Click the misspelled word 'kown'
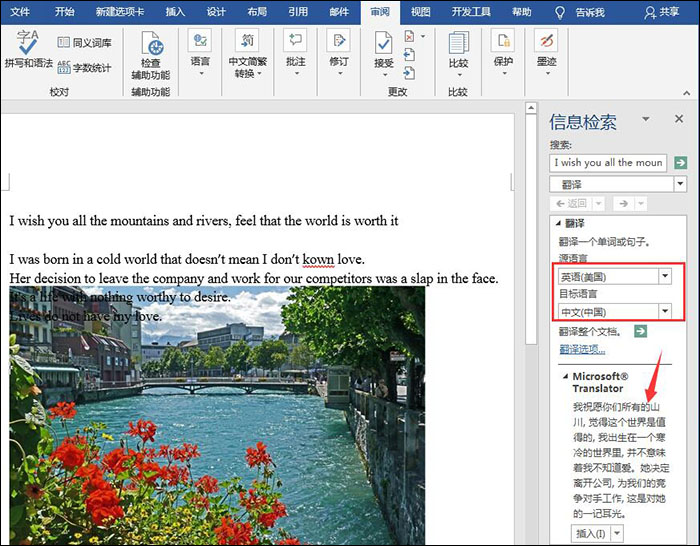Screen dimensions: 700x546 click(x=318, y=259)
